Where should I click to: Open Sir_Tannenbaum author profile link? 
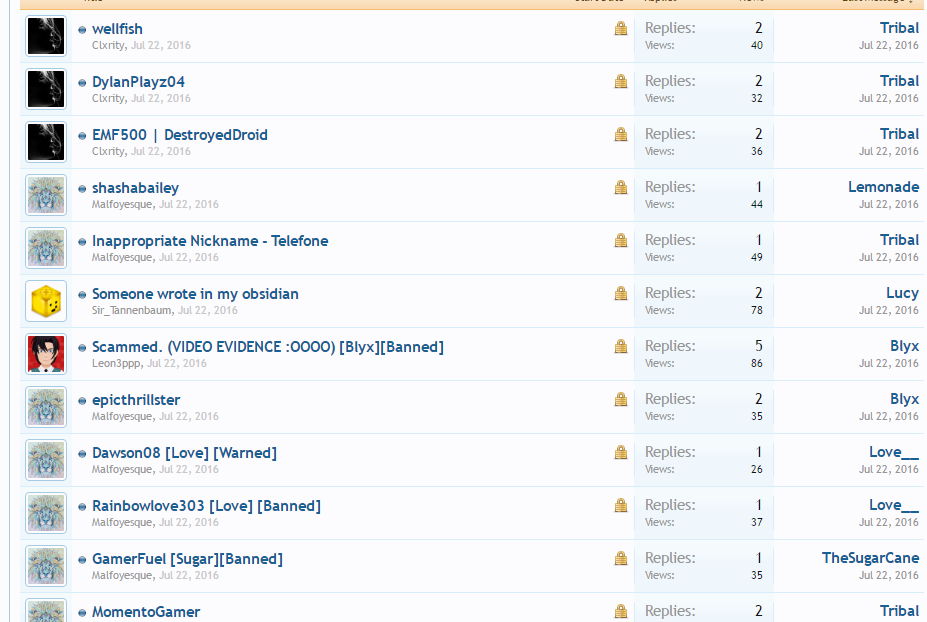(132, 310)
